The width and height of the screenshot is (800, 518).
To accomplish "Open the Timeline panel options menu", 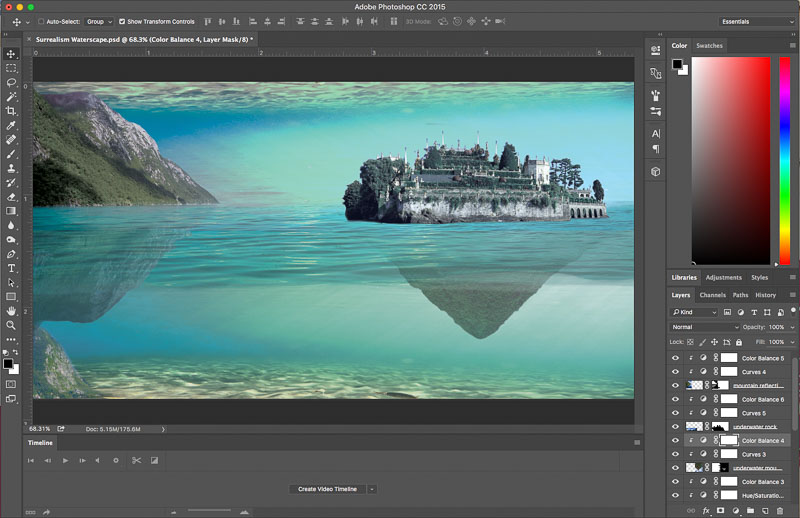I will (x=637, y=442).
